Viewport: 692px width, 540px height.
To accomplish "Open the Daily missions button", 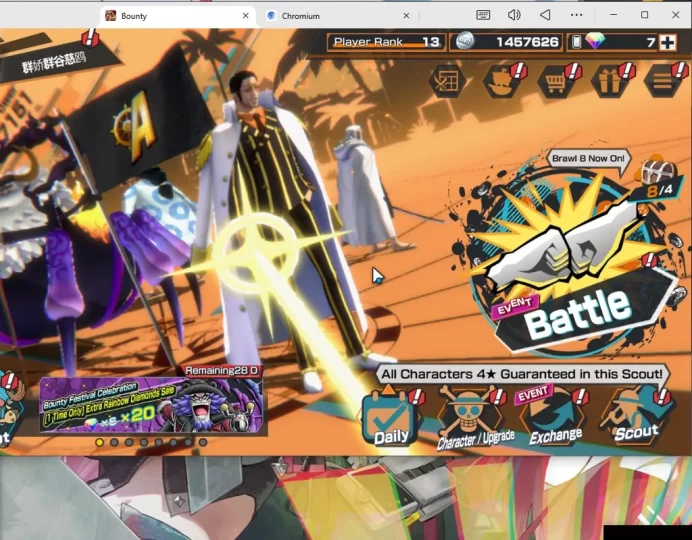I will tap(391, 419).
